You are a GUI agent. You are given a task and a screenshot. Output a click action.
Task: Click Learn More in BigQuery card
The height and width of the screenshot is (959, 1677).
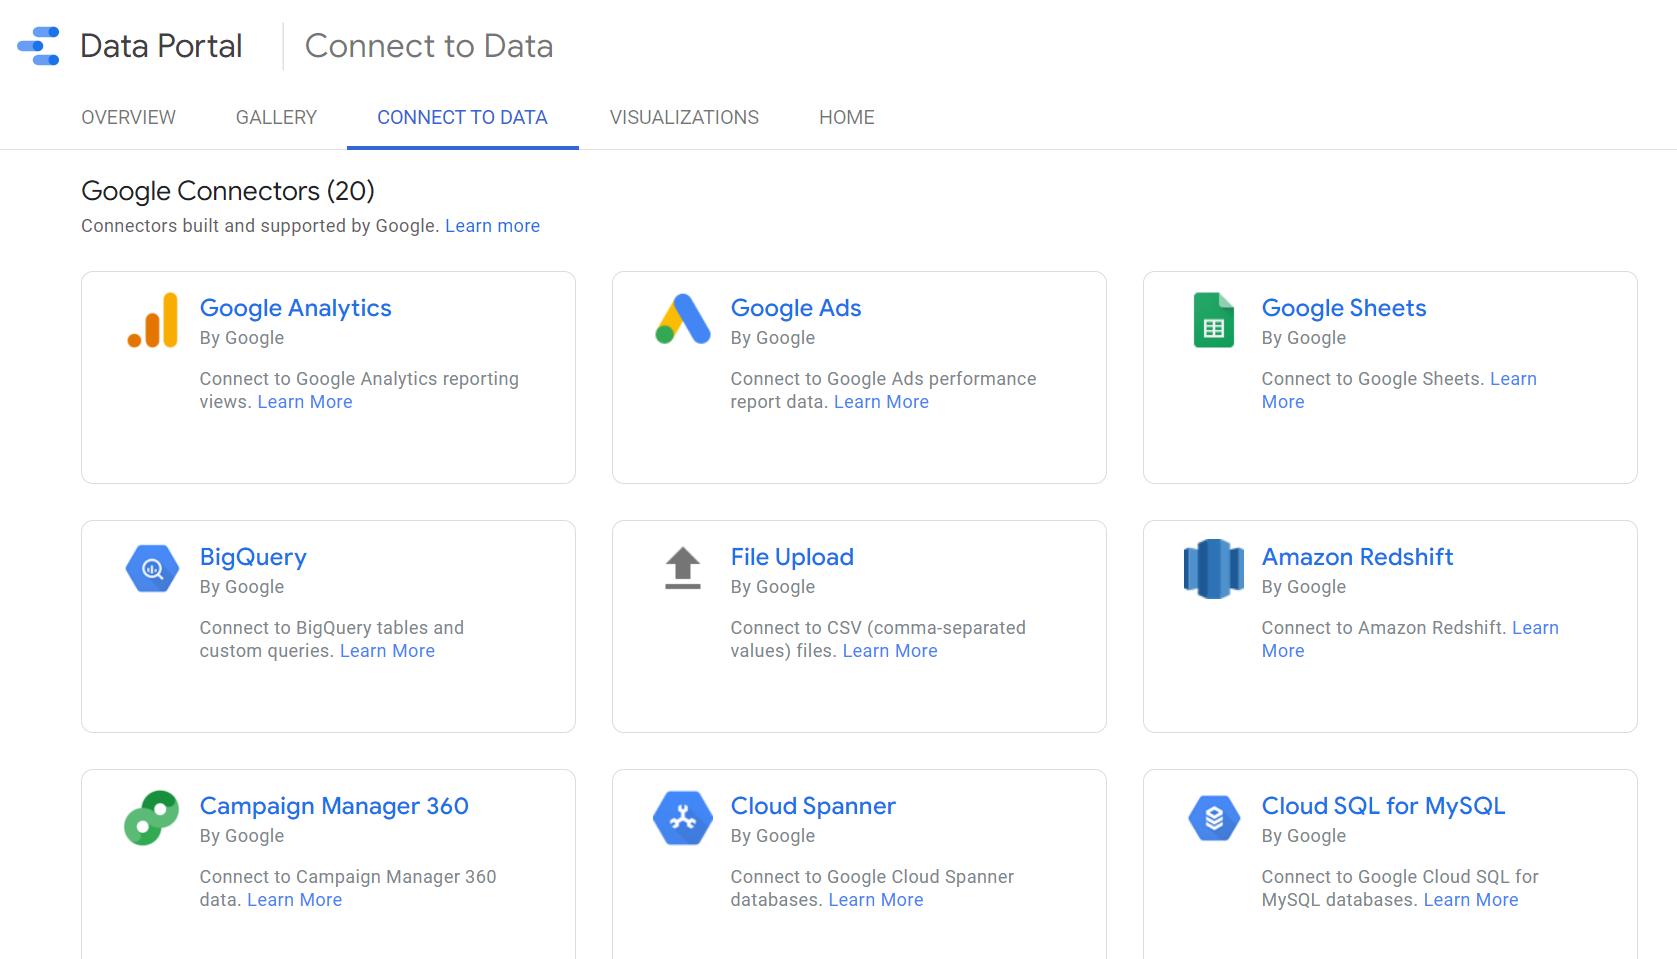click(387, 651)
